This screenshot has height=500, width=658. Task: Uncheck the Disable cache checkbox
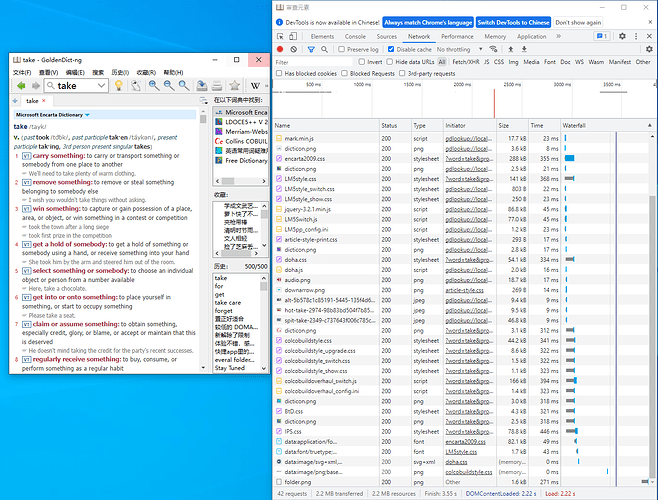click(x=391, y=50)
